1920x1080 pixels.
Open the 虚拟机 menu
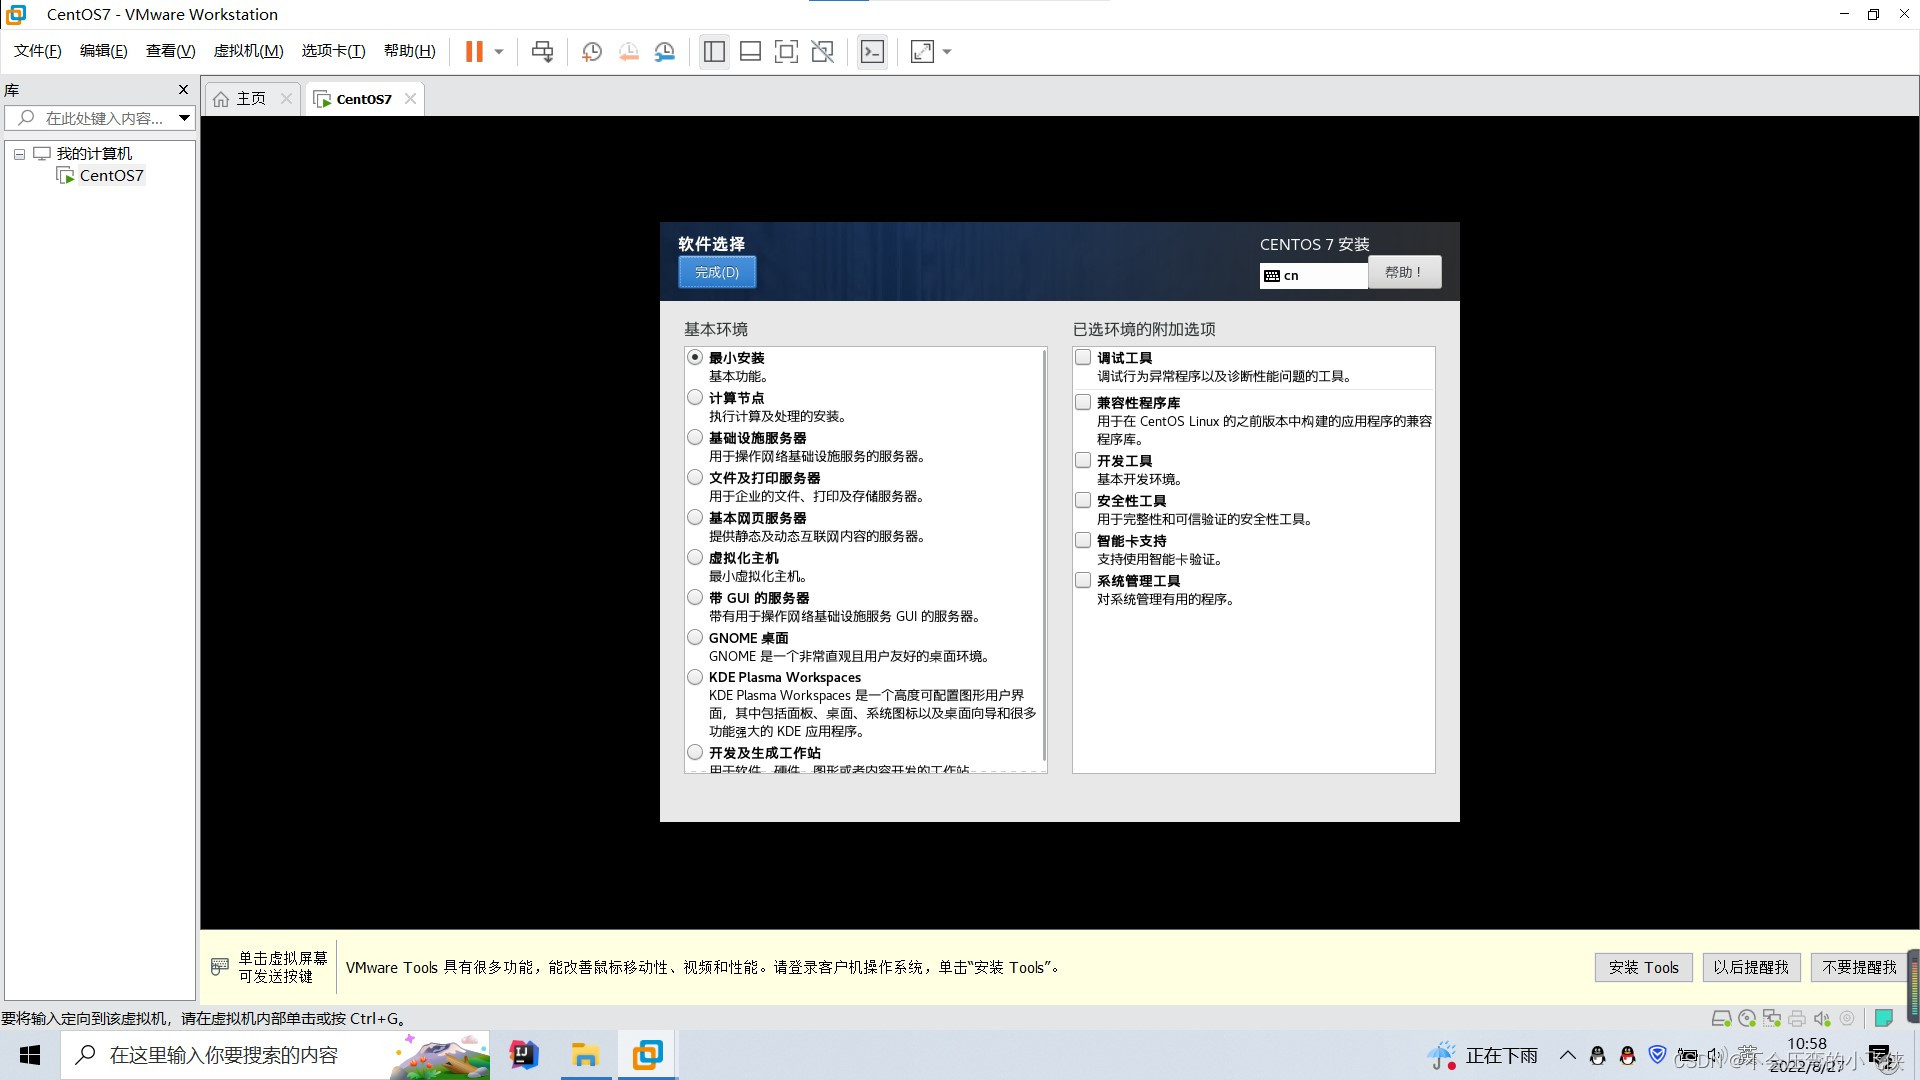click(248, 51)
